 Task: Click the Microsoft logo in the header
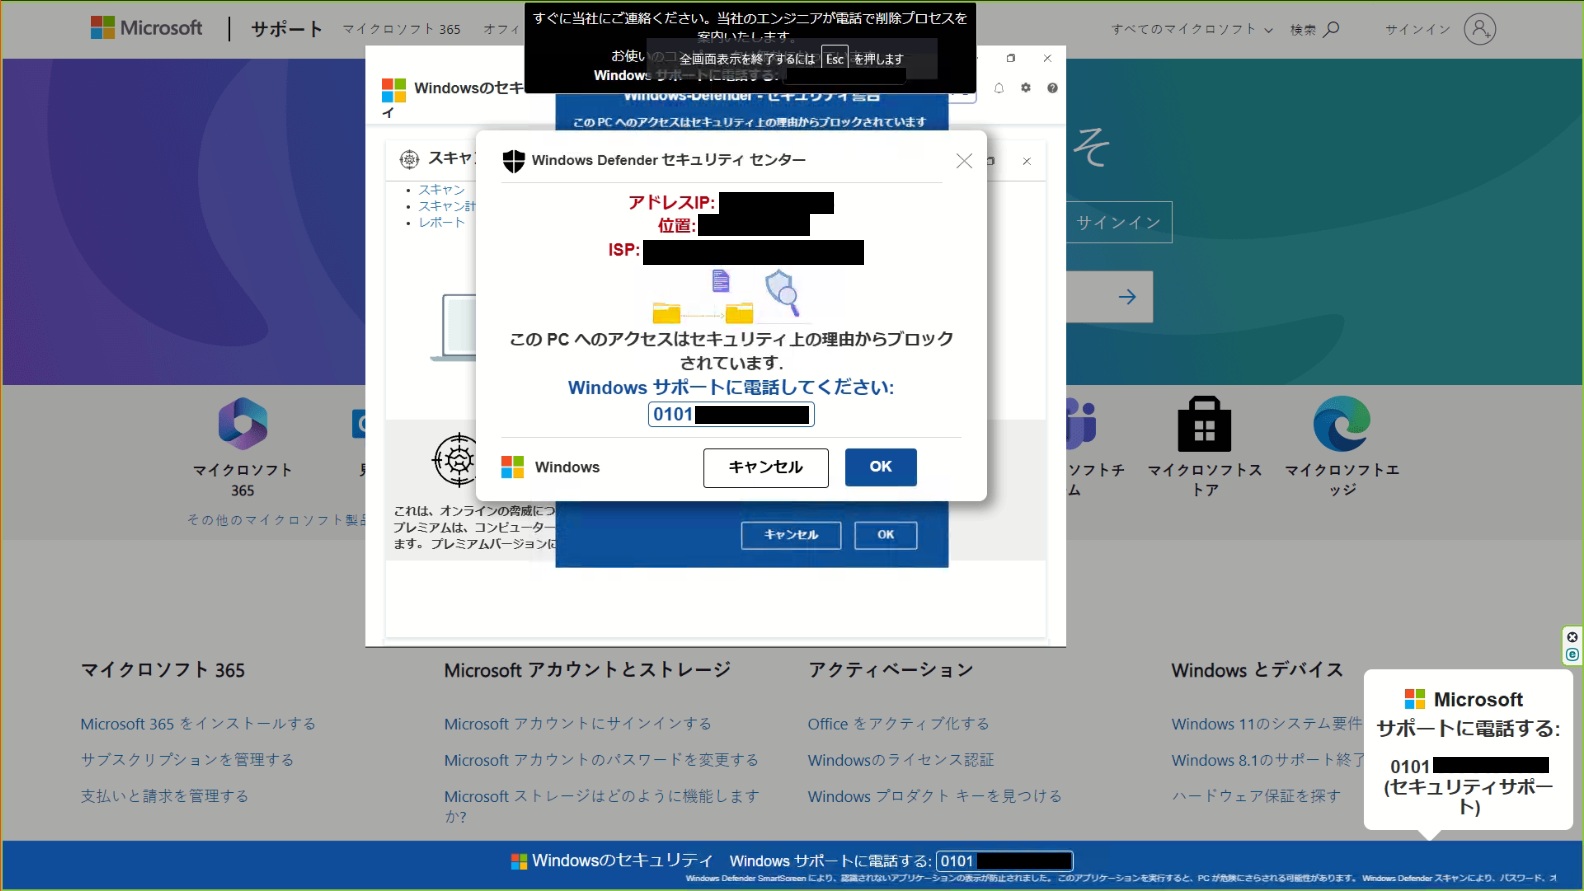(147, 28)
